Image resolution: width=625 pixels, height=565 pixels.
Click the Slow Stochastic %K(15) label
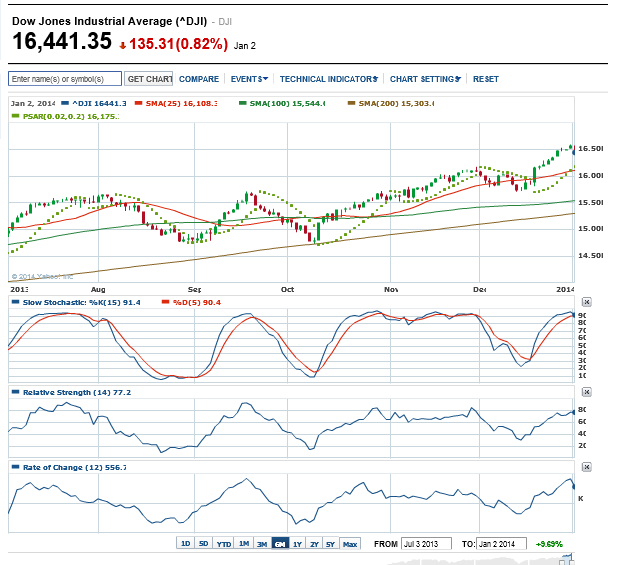click(81, 302)
